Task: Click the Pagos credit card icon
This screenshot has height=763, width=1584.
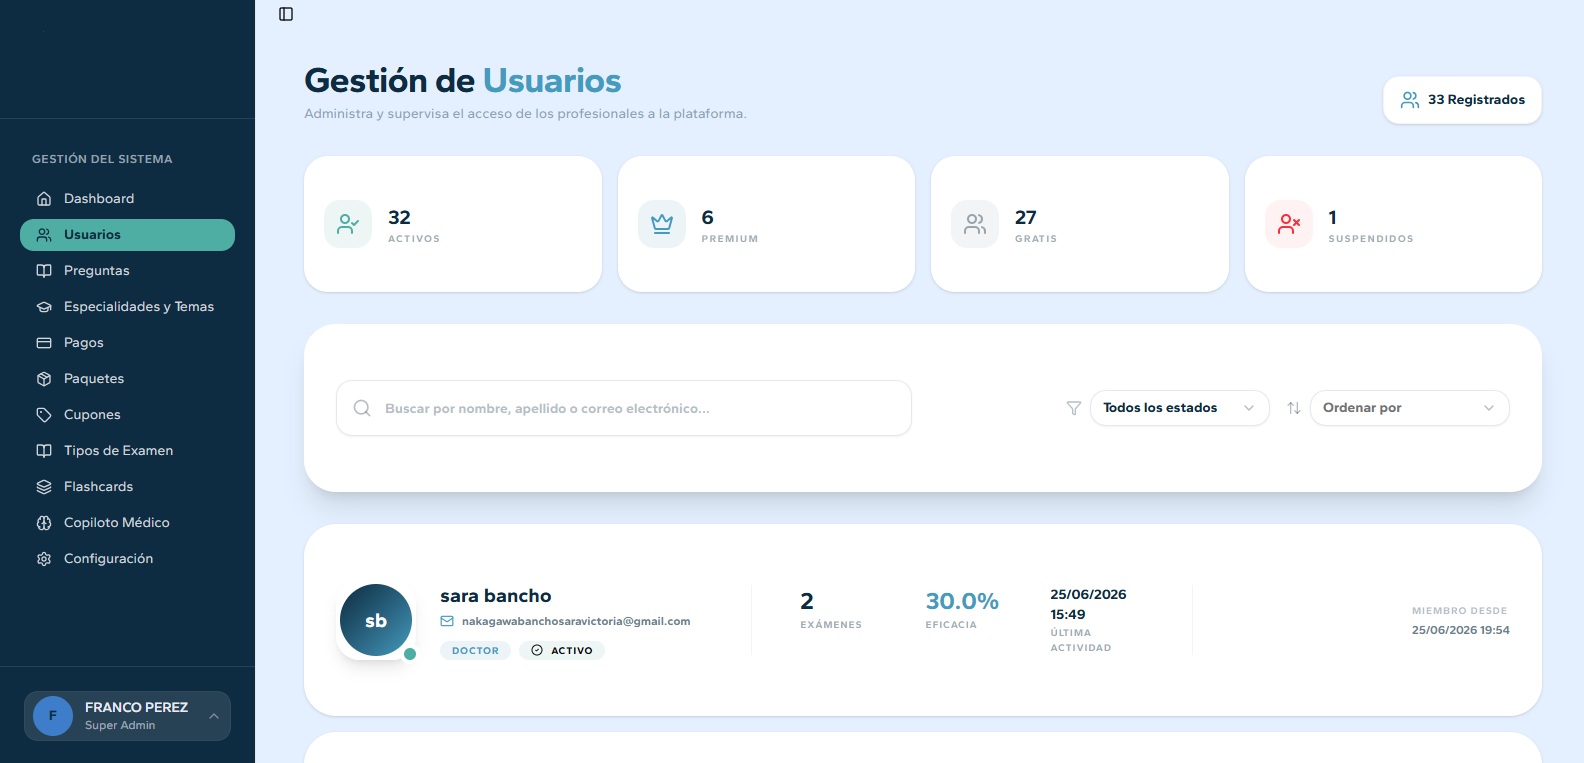Action: point(44,343)
